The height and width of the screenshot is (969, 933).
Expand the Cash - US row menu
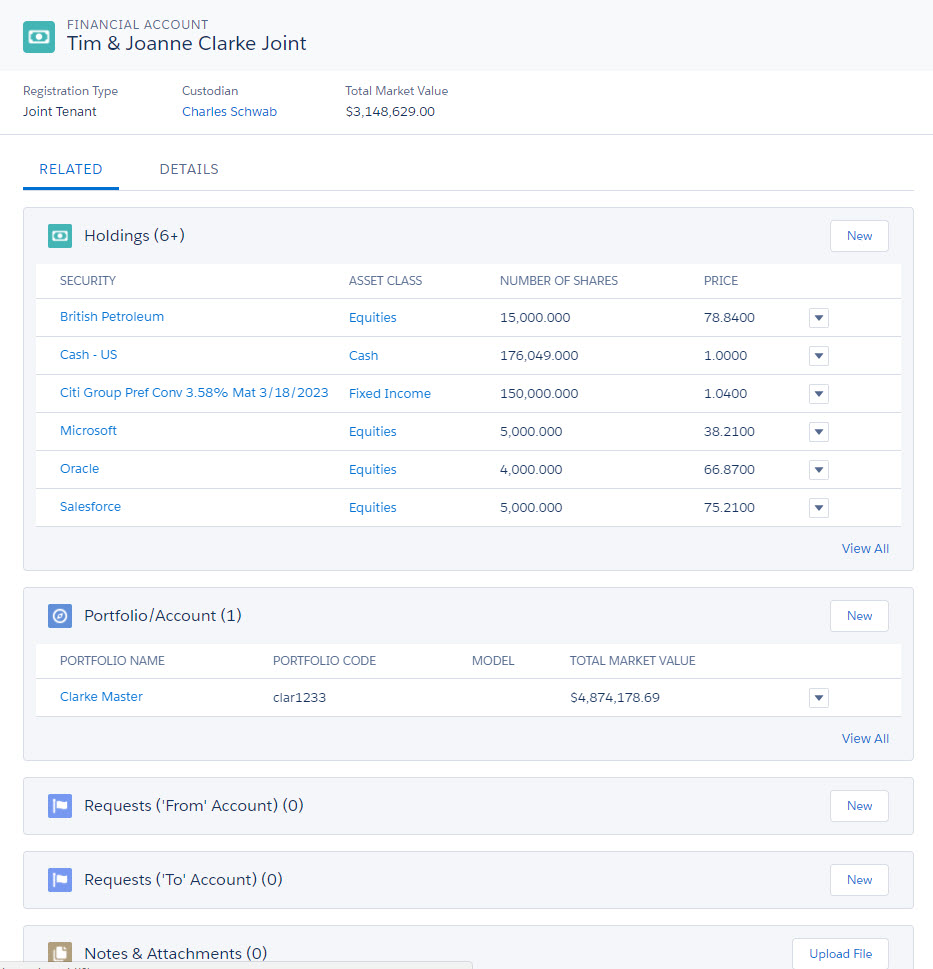coord(818,356)
